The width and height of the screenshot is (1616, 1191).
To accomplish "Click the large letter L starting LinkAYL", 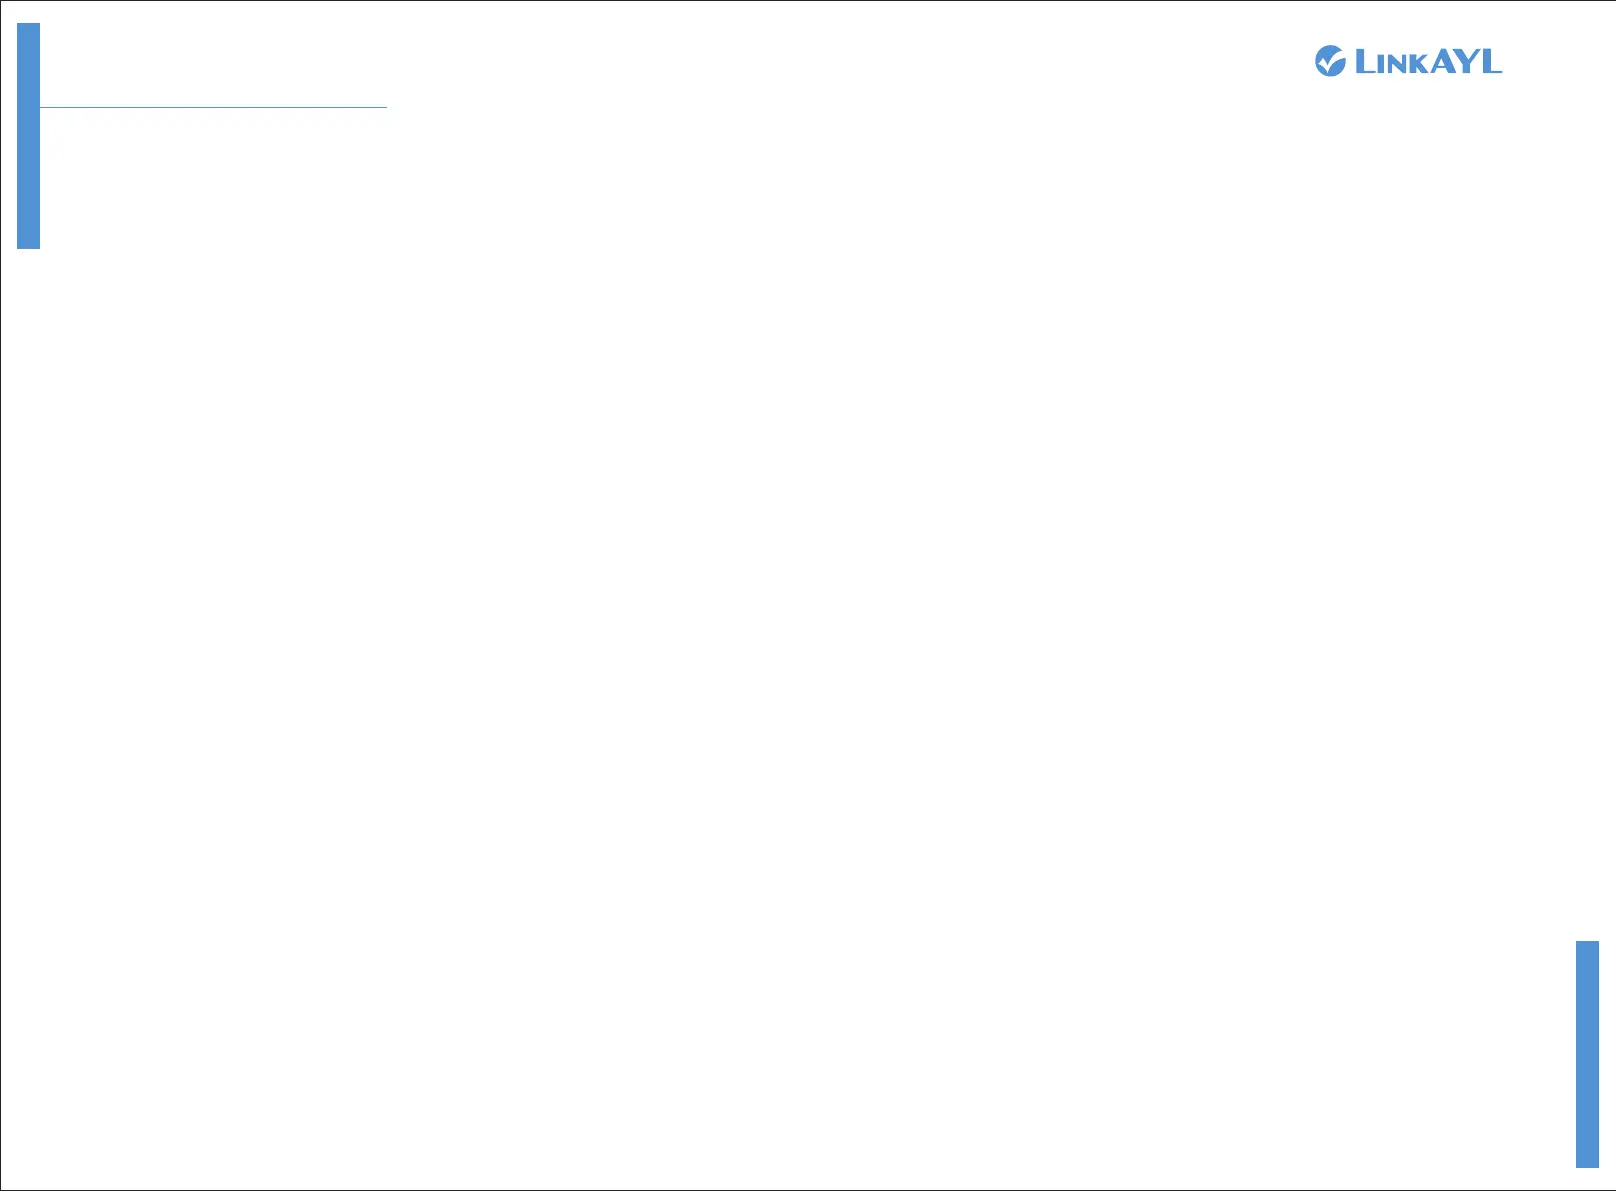I will click(1366, 61).
